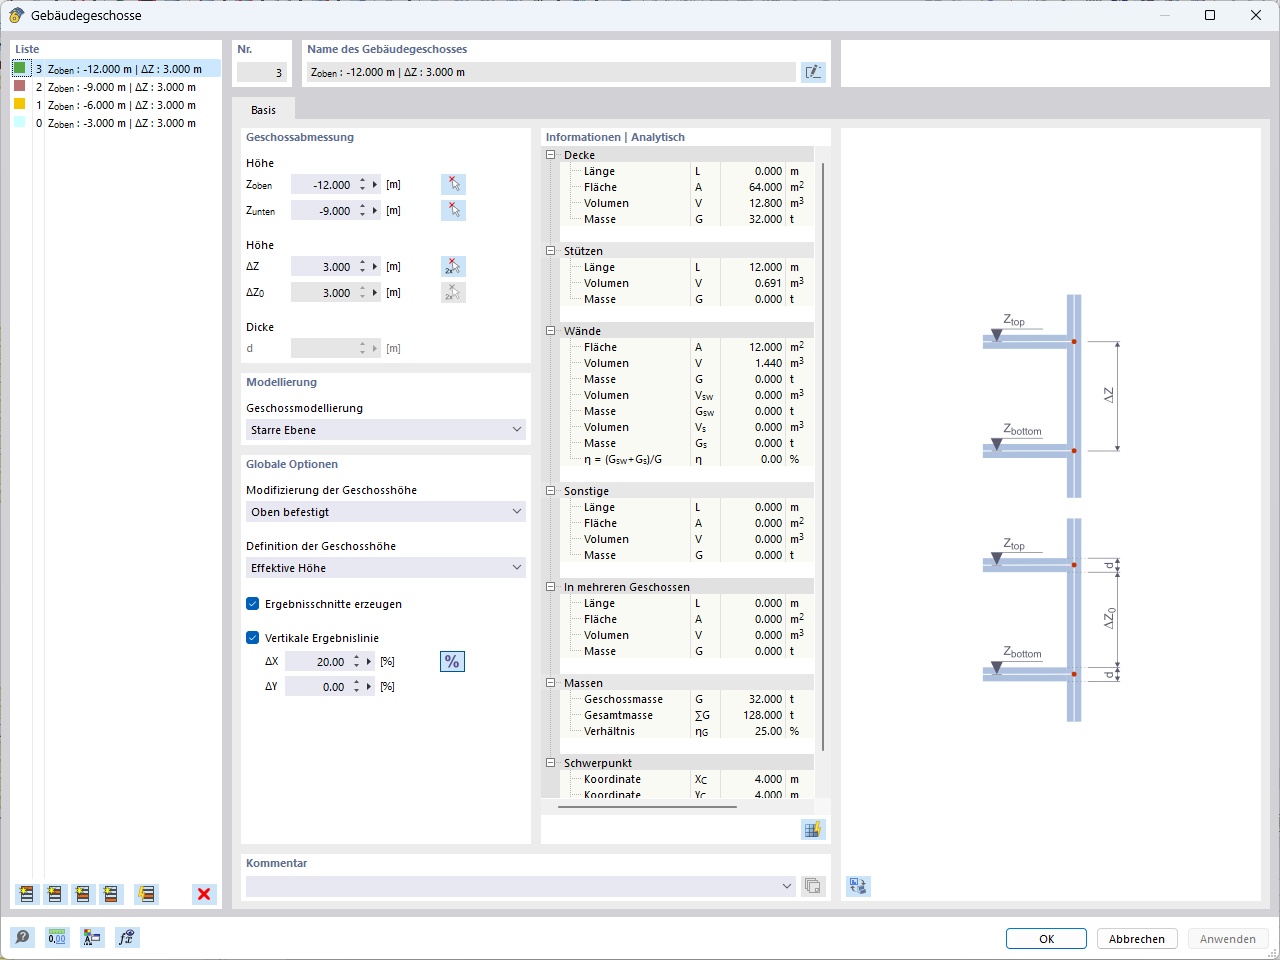The width and height of the screenshot is (1280, 960).
Task: Click the Name des Gebäudegeschosses text field
Action: (x=551, y=72)
